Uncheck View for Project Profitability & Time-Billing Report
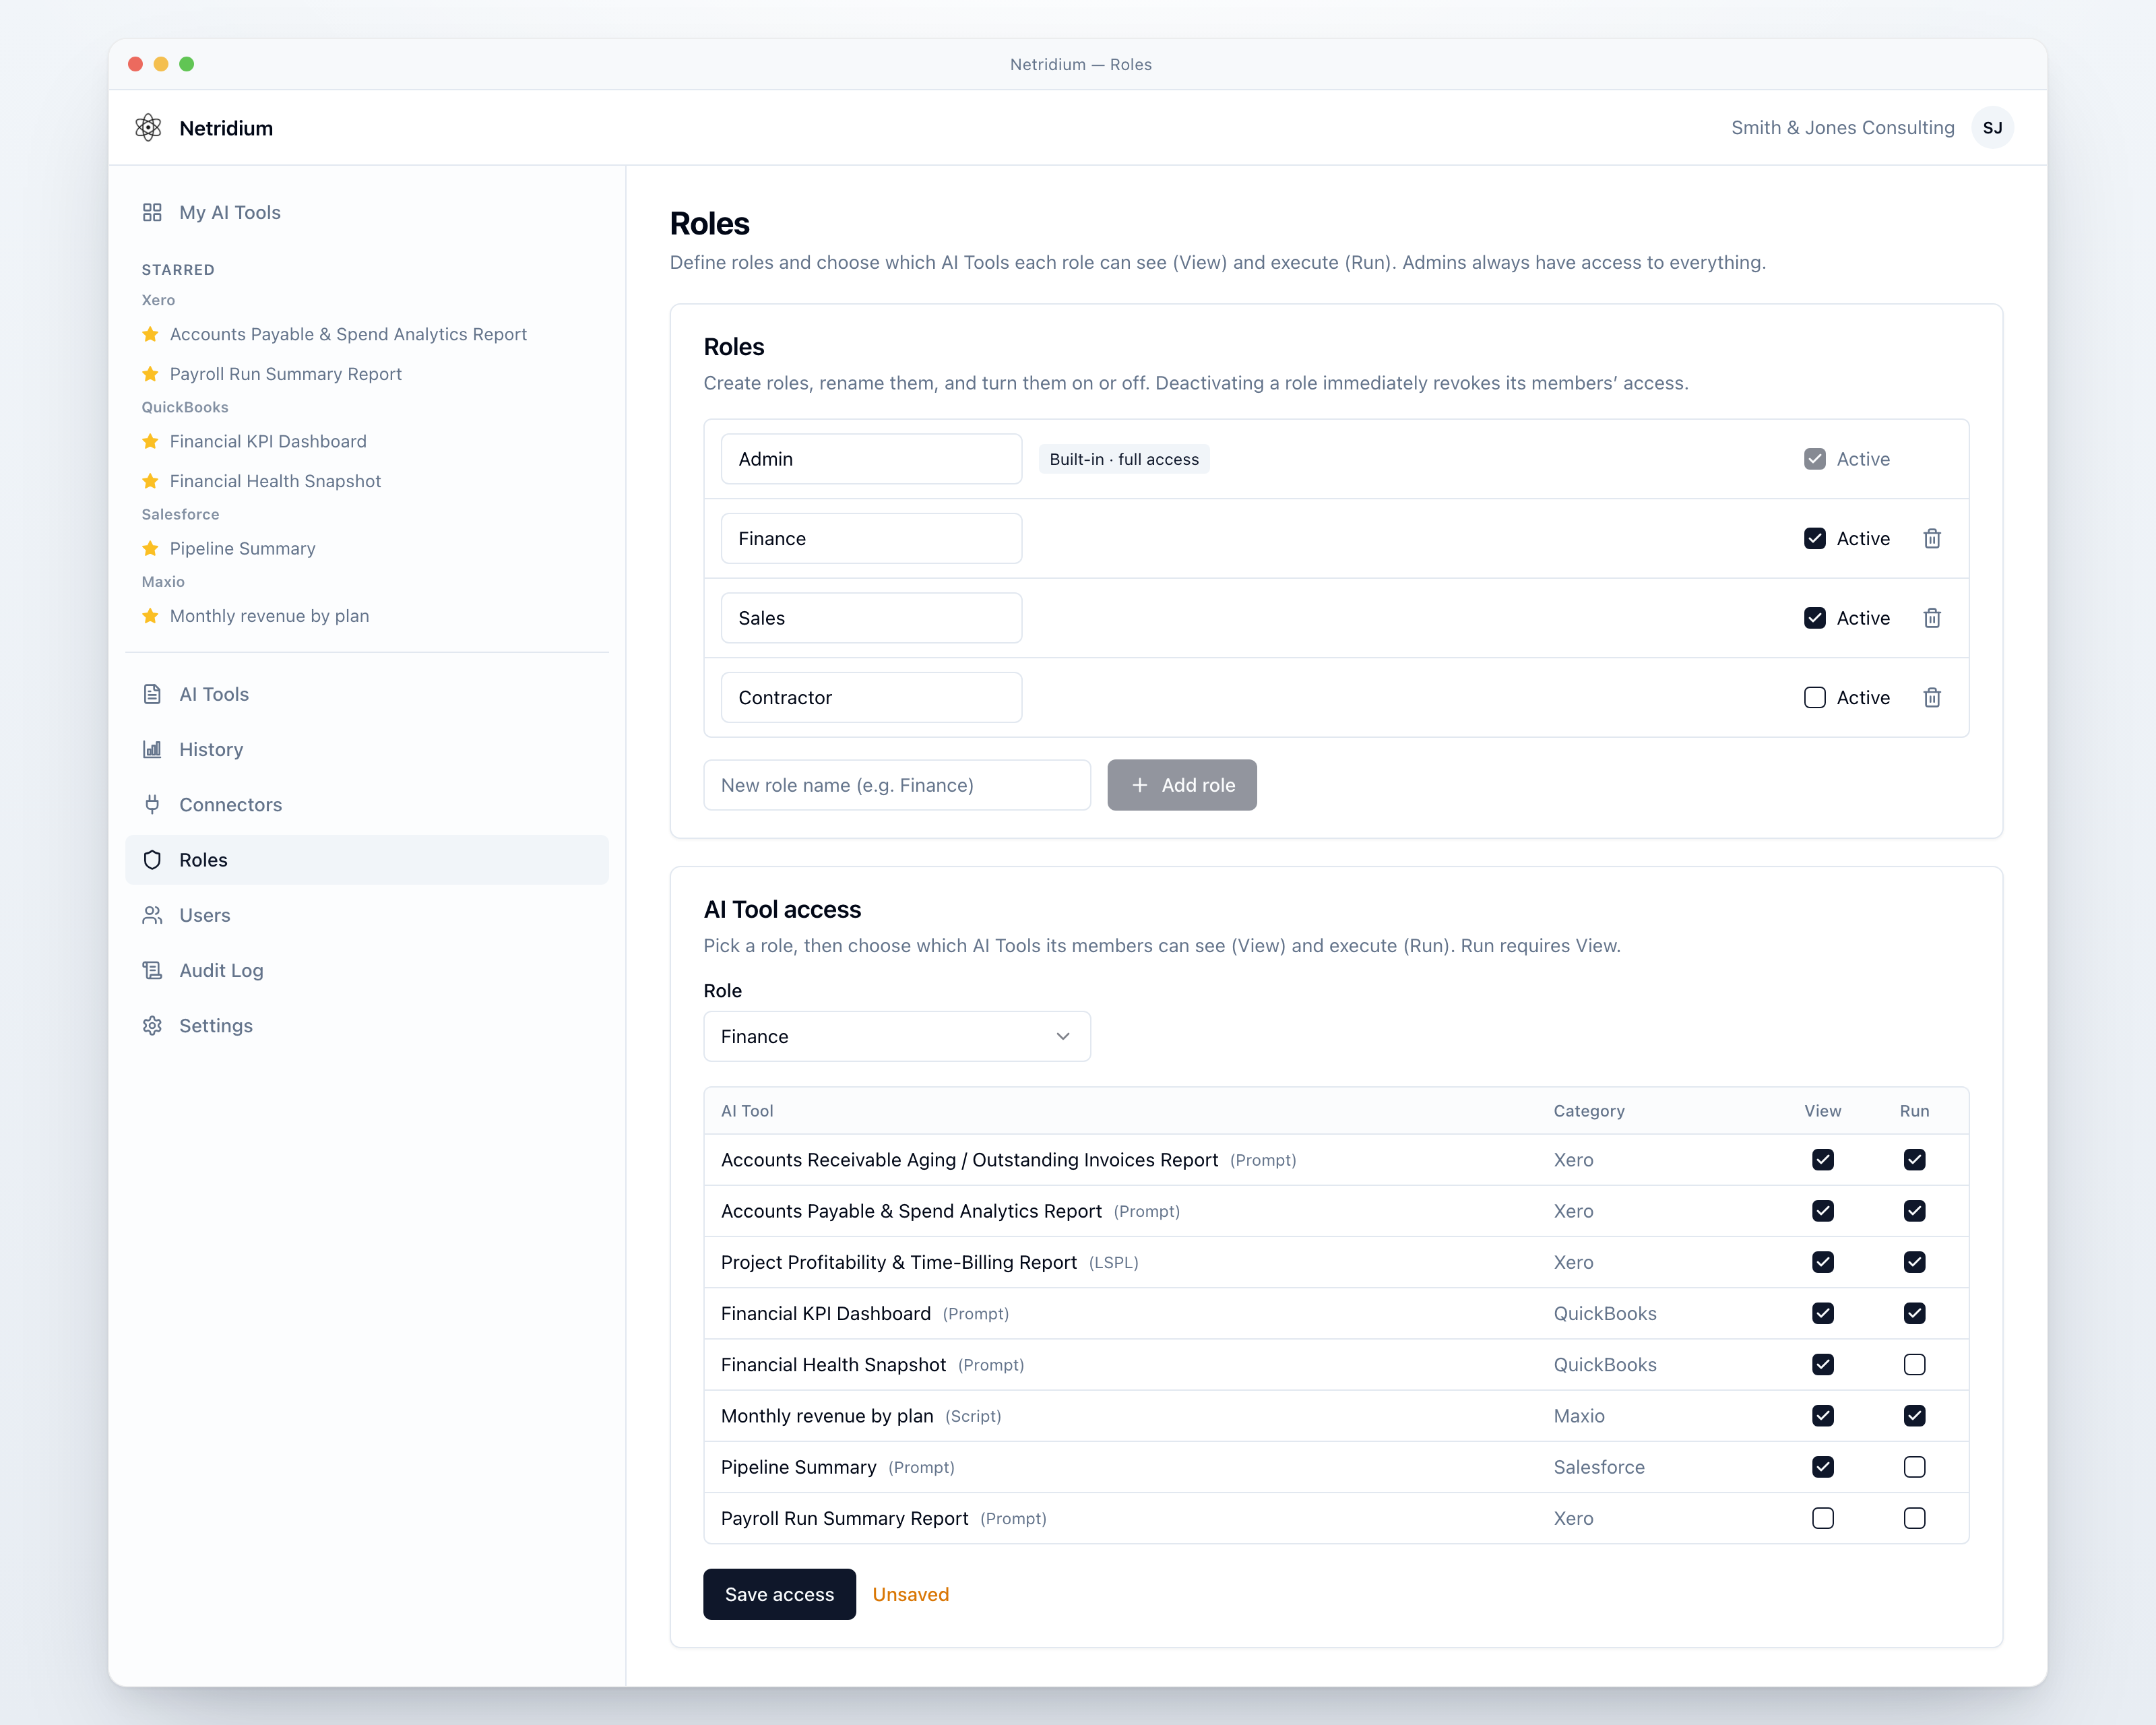This screenshot has height=1725, width=2156. point(1822,1262)
